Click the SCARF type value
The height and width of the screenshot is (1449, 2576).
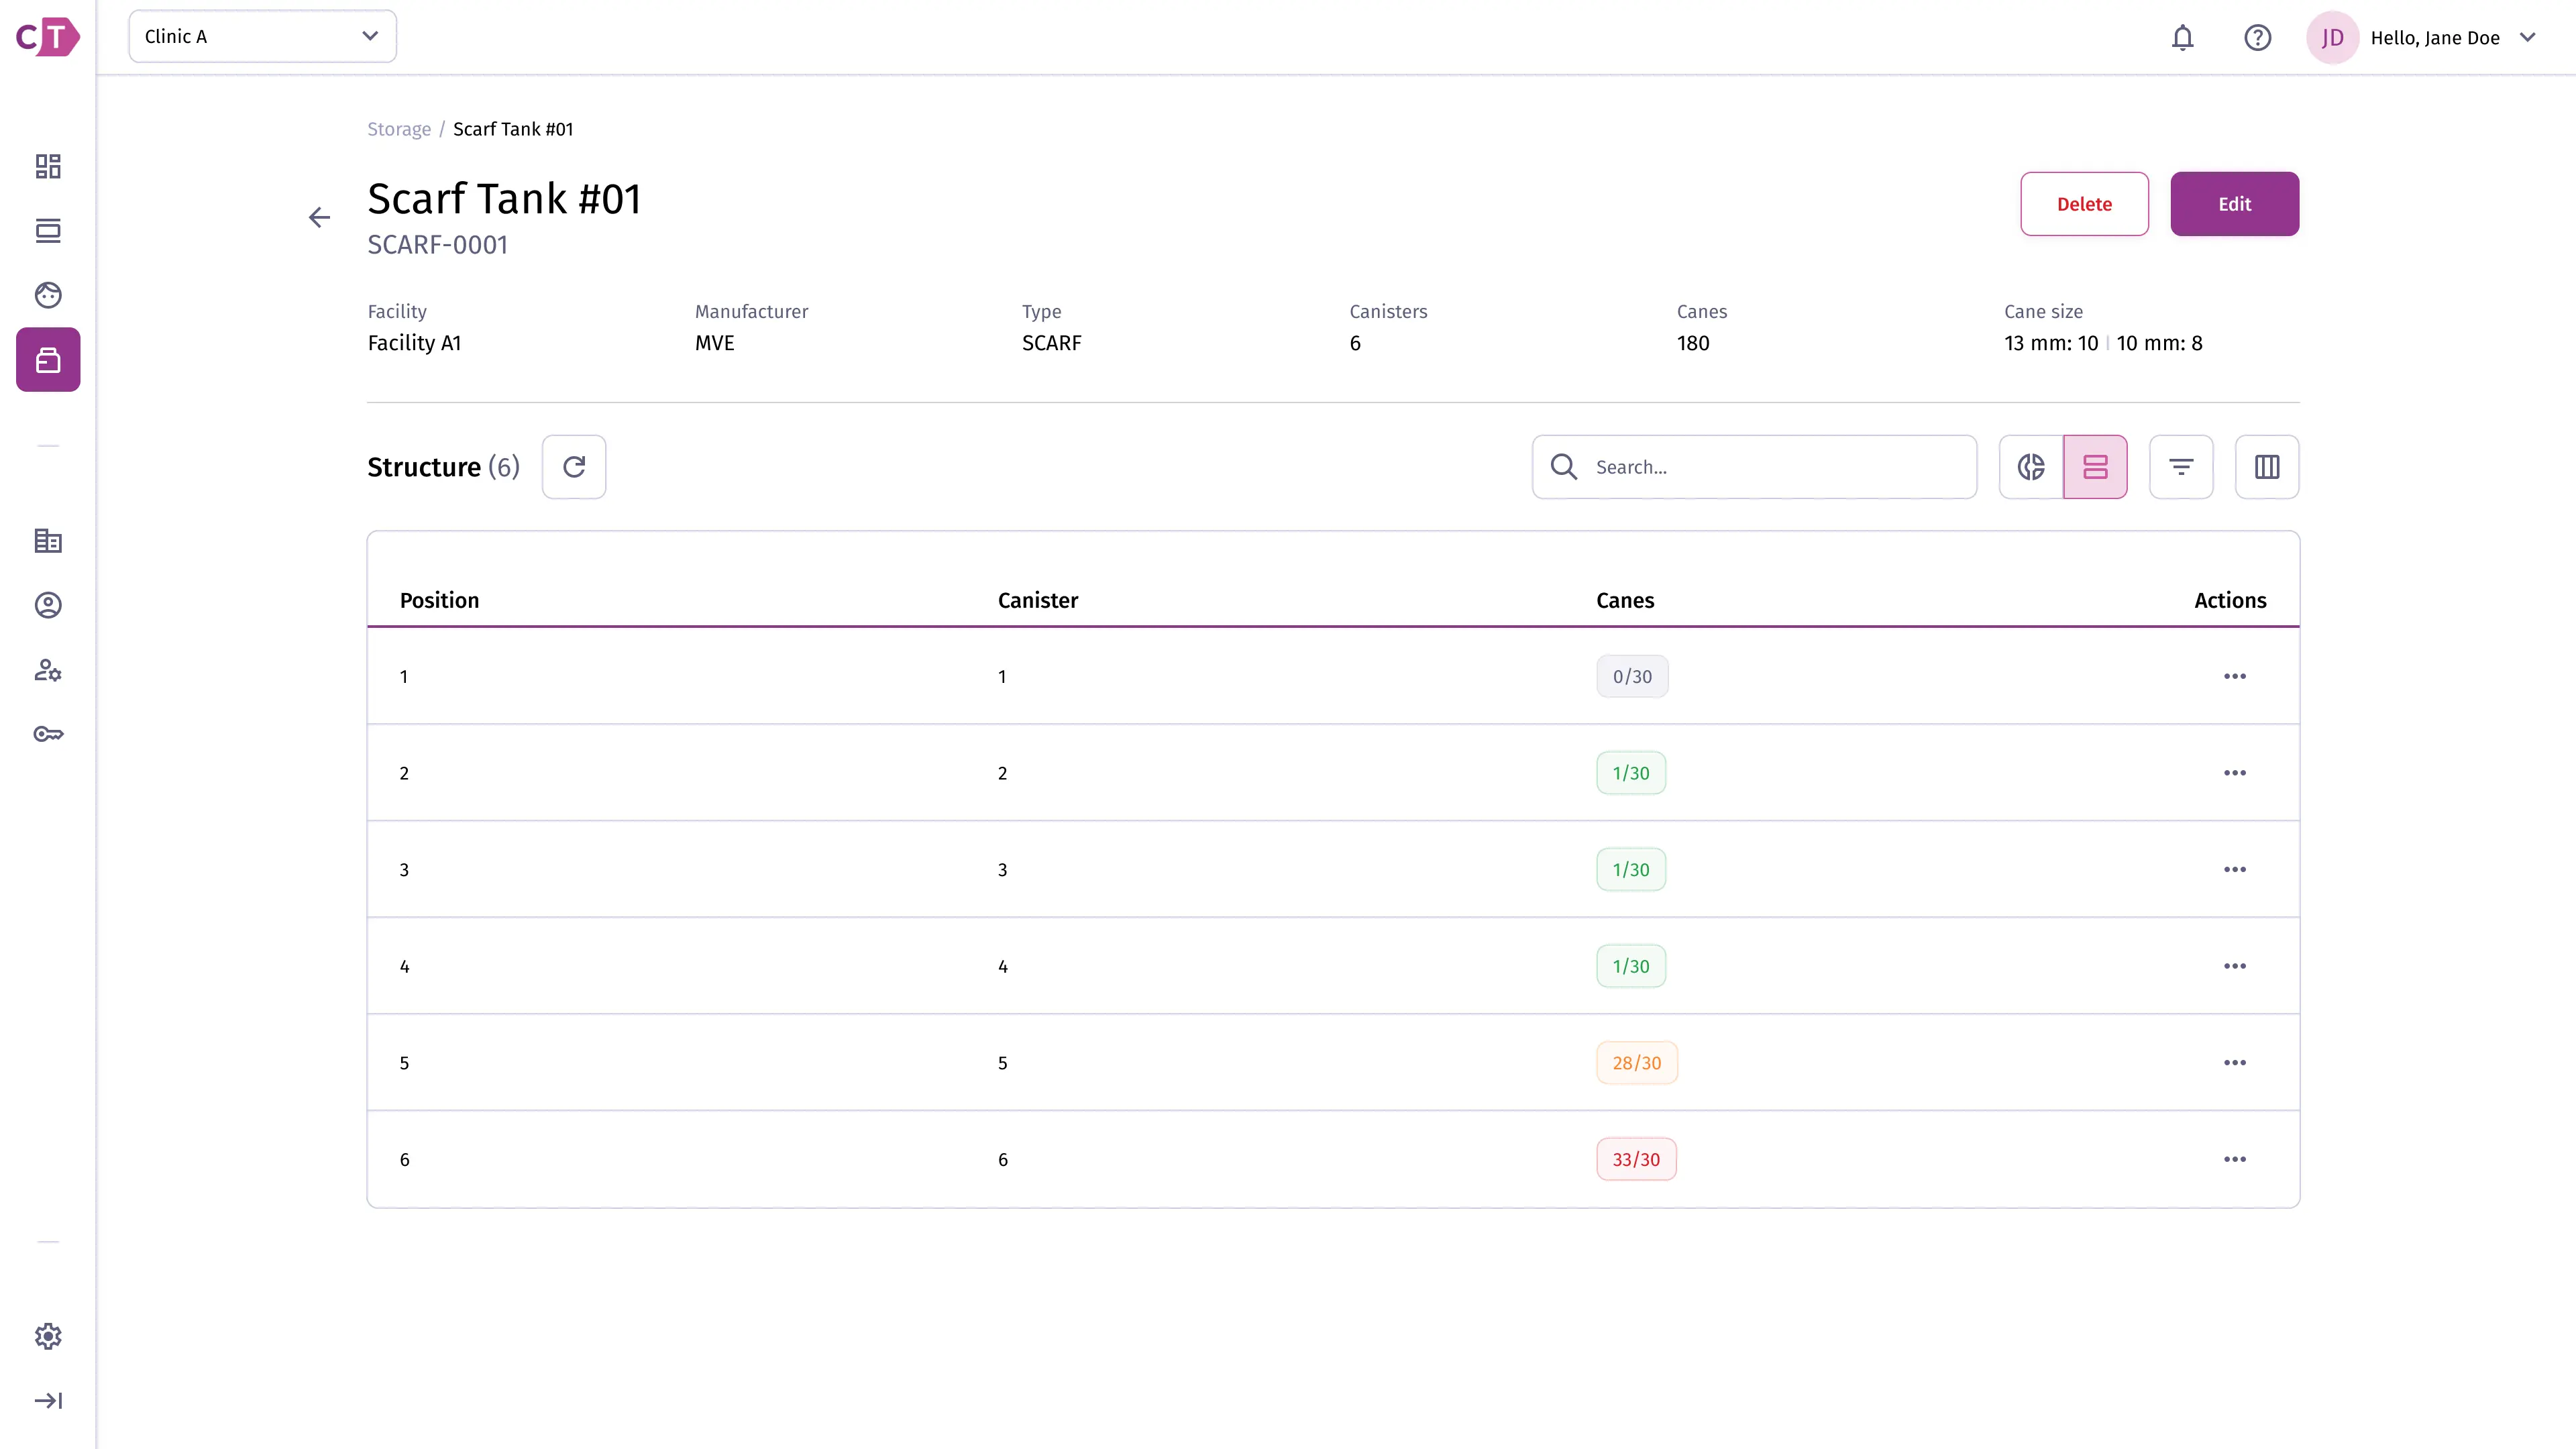pyautogui.click(x=1051, y=343)
